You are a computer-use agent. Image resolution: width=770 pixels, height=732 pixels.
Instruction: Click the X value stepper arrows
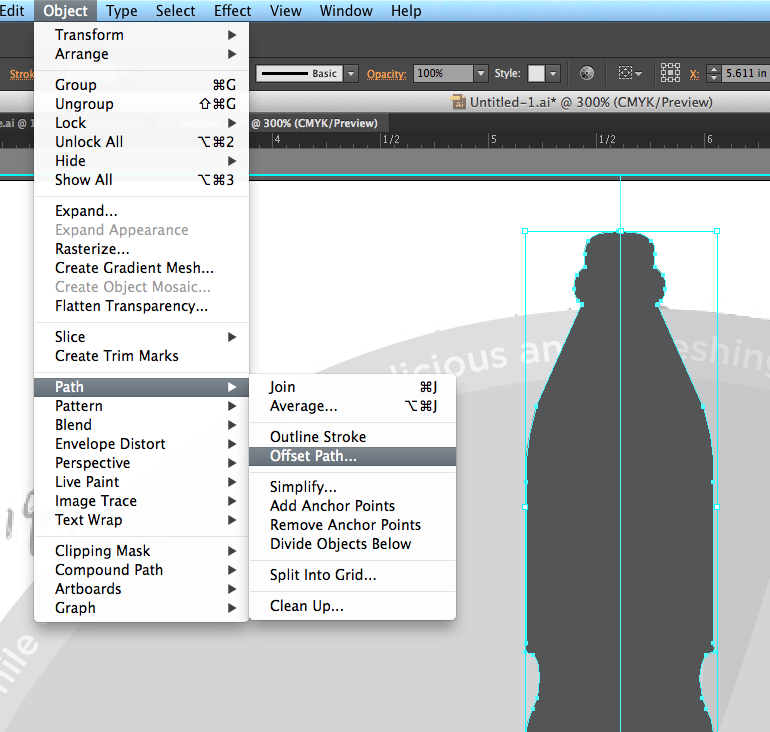tap(714, 74)
